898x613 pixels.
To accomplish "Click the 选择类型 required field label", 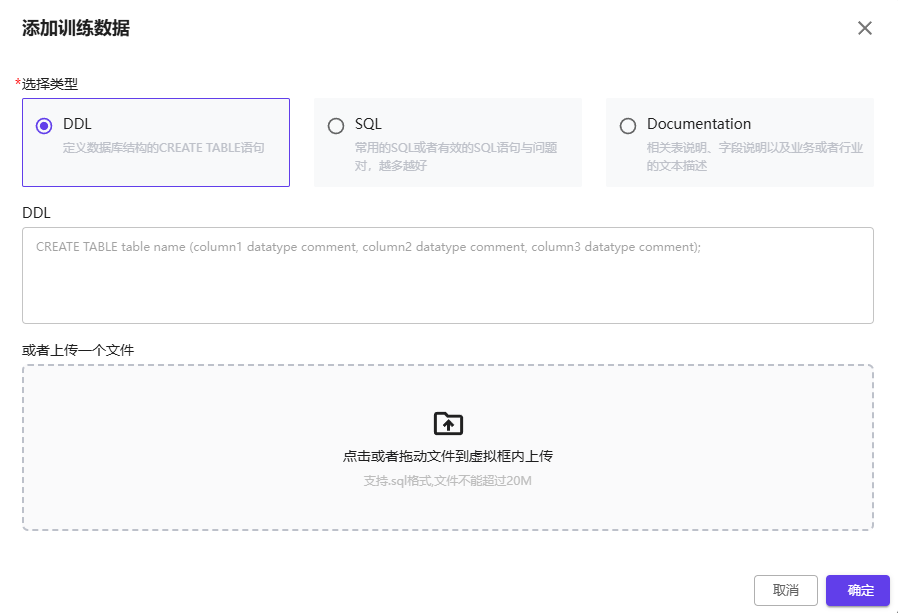I will [50, 84].
